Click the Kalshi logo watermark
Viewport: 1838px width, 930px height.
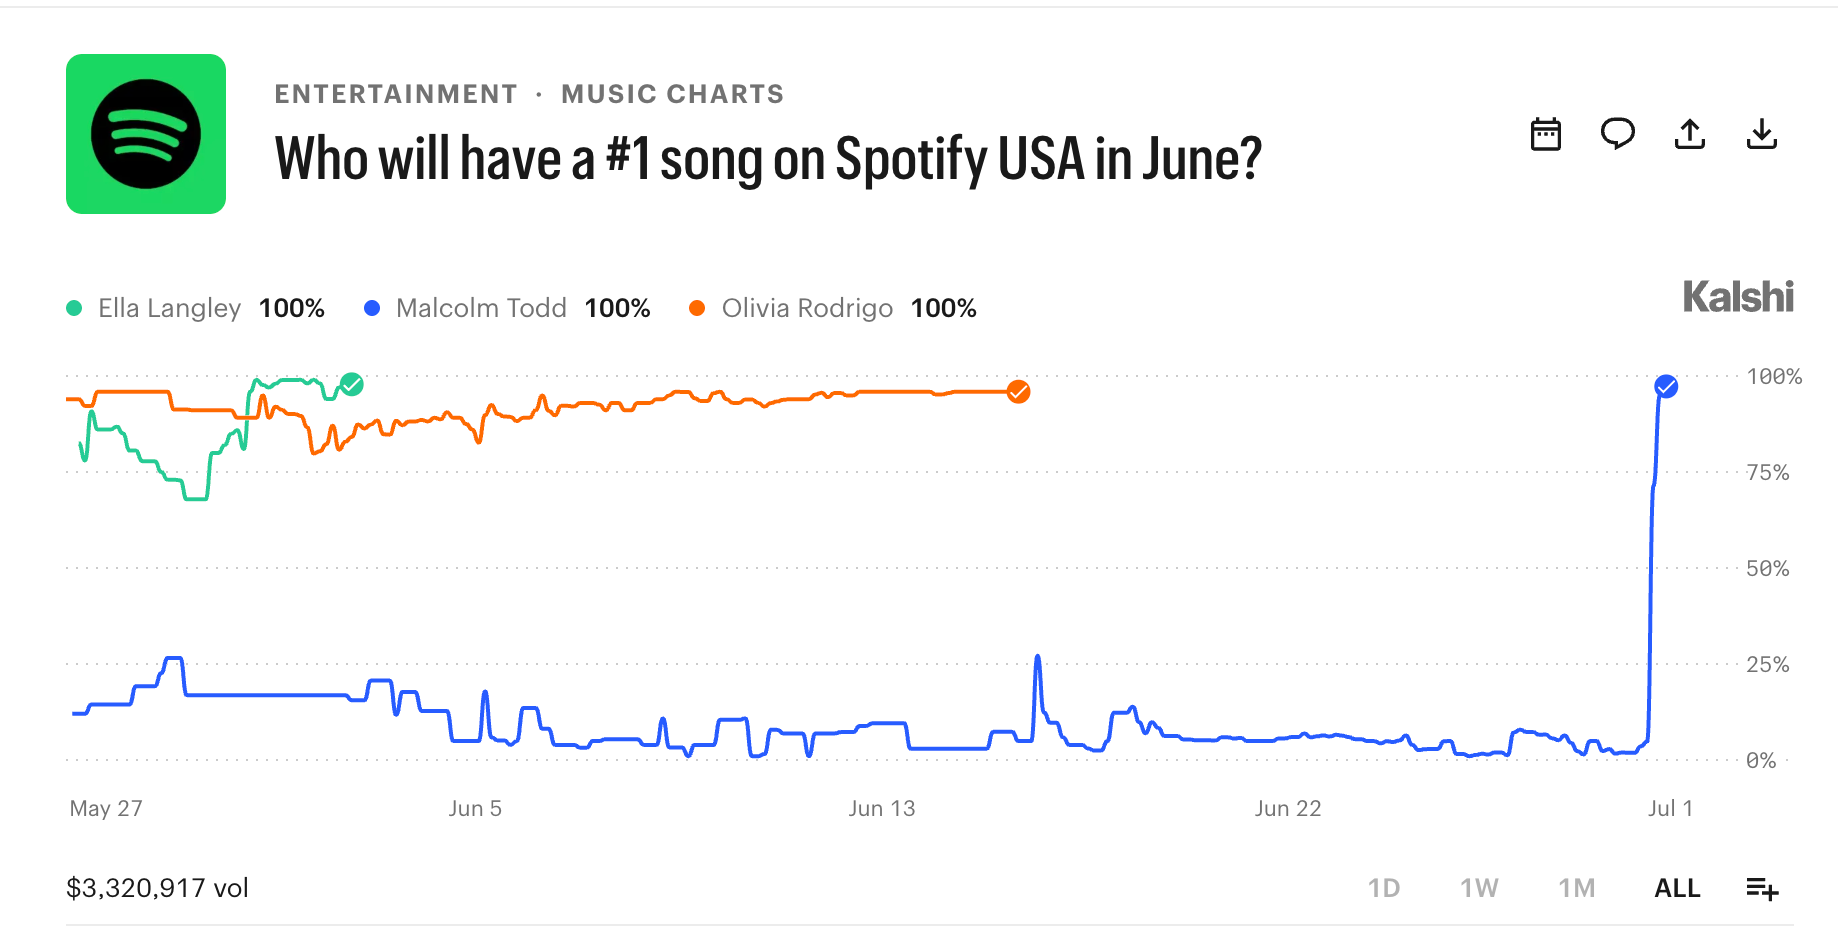click(1738, 297)
